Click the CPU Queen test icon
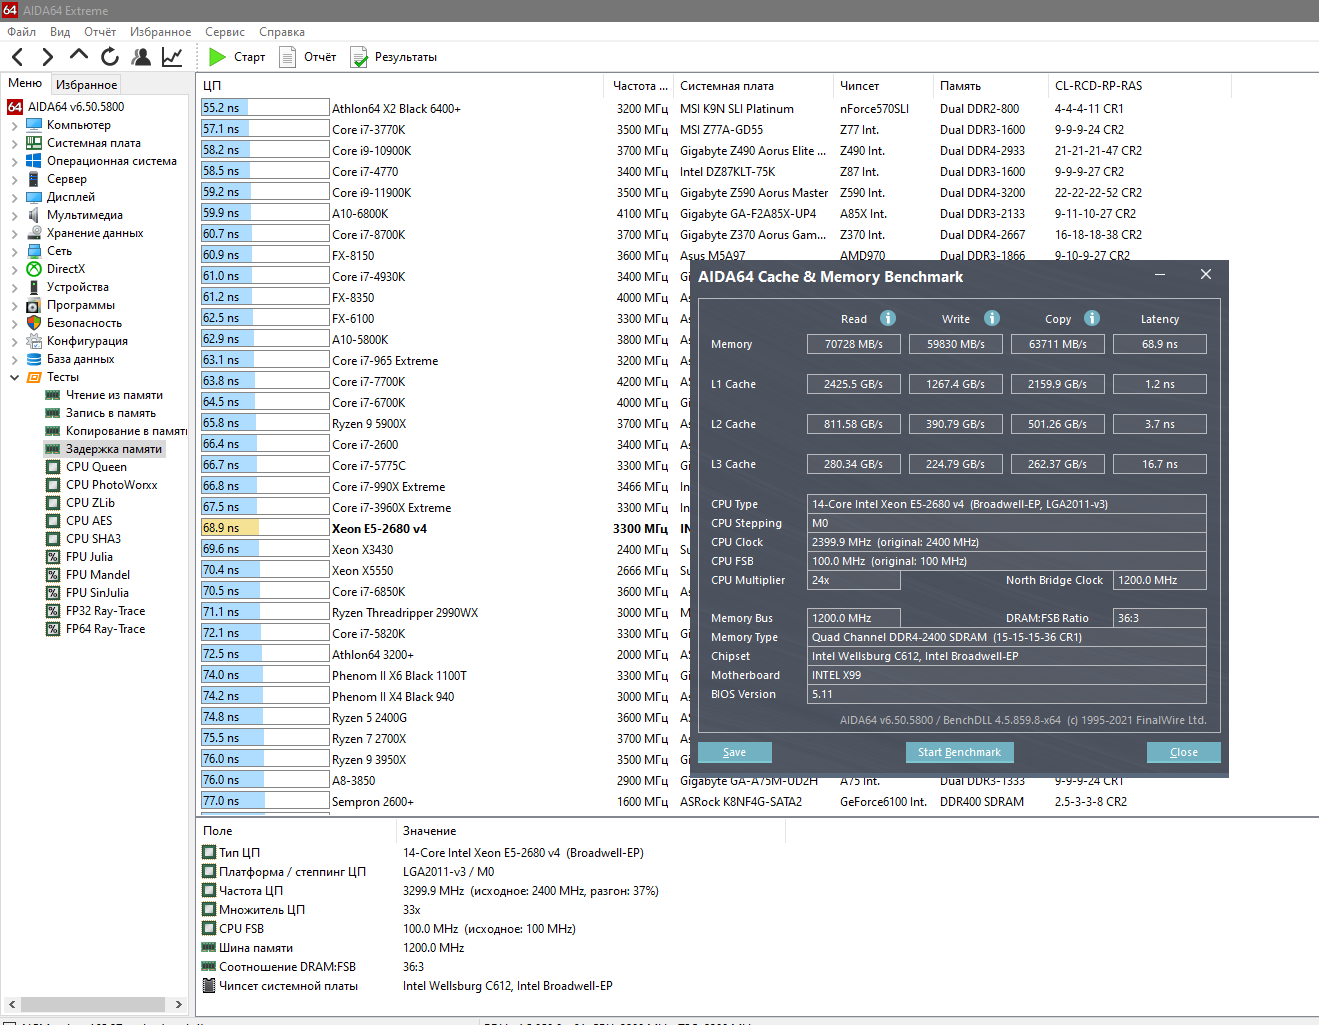Screen dimensions: 1319x1025 pyautogui.click(x=53, y=467)
